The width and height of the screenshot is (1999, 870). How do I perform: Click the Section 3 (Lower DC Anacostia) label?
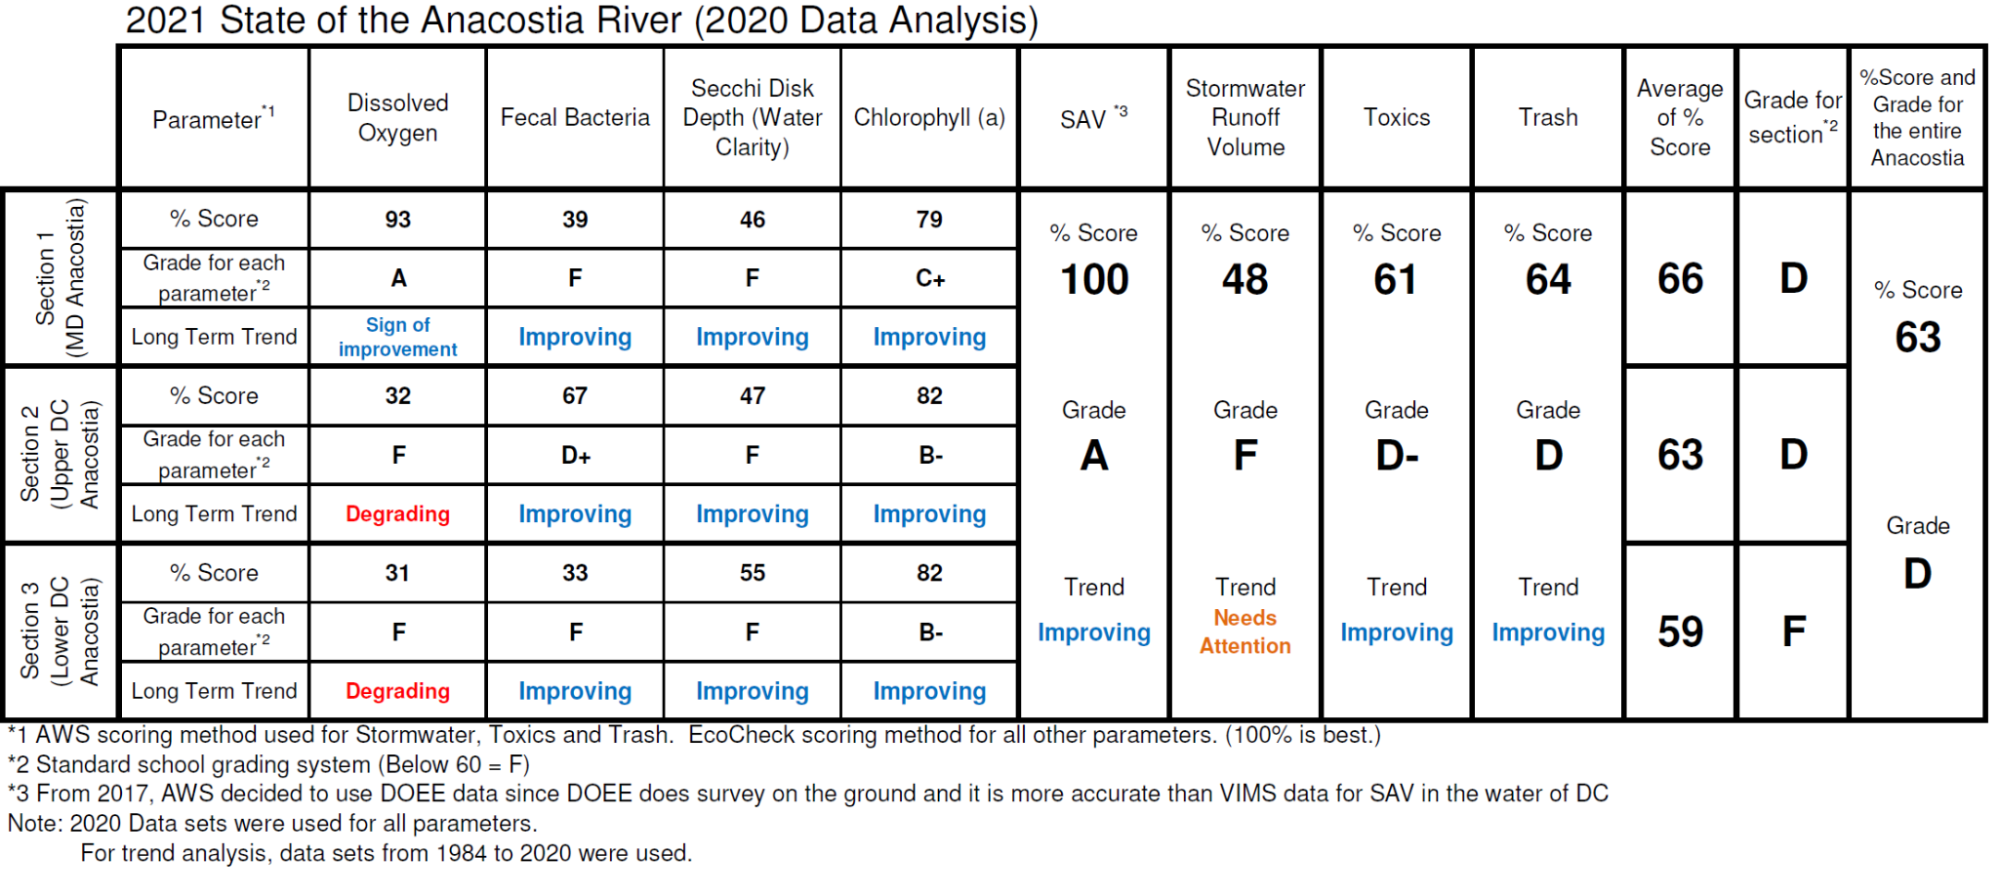(x=60, y=632)
